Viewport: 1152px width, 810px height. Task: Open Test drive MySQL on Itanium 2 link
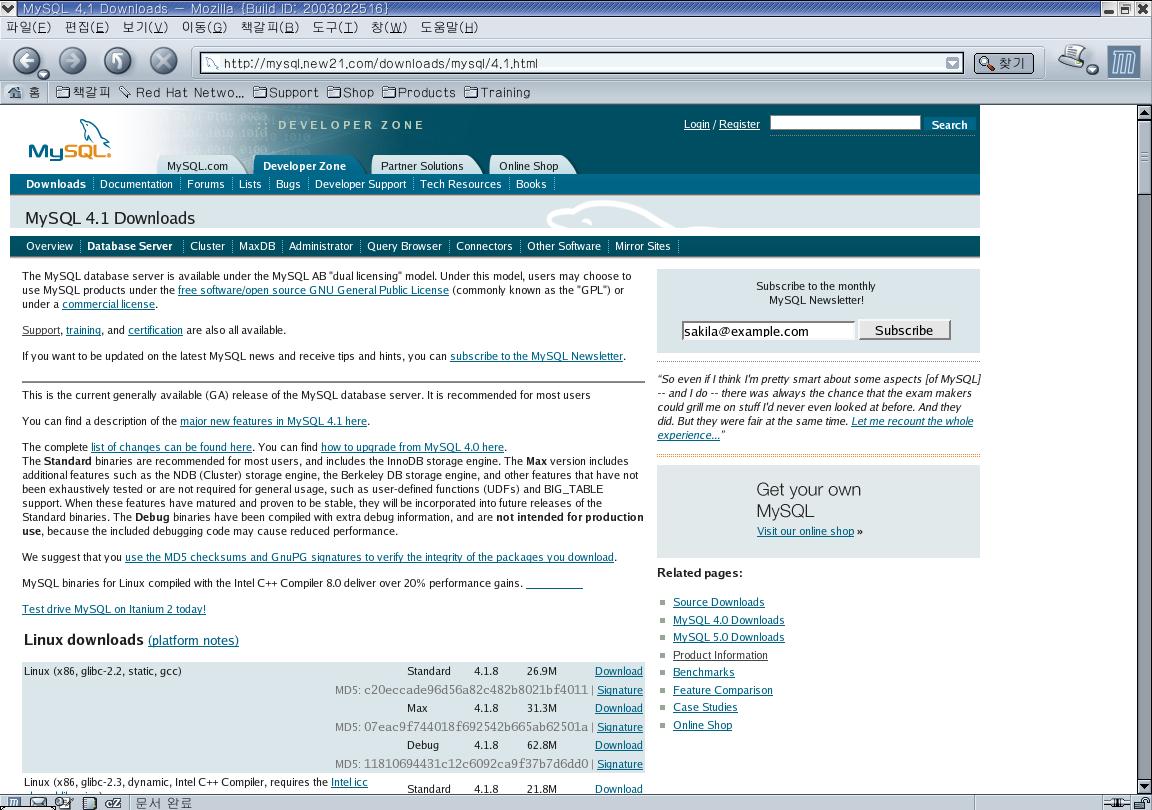point(114,609)
